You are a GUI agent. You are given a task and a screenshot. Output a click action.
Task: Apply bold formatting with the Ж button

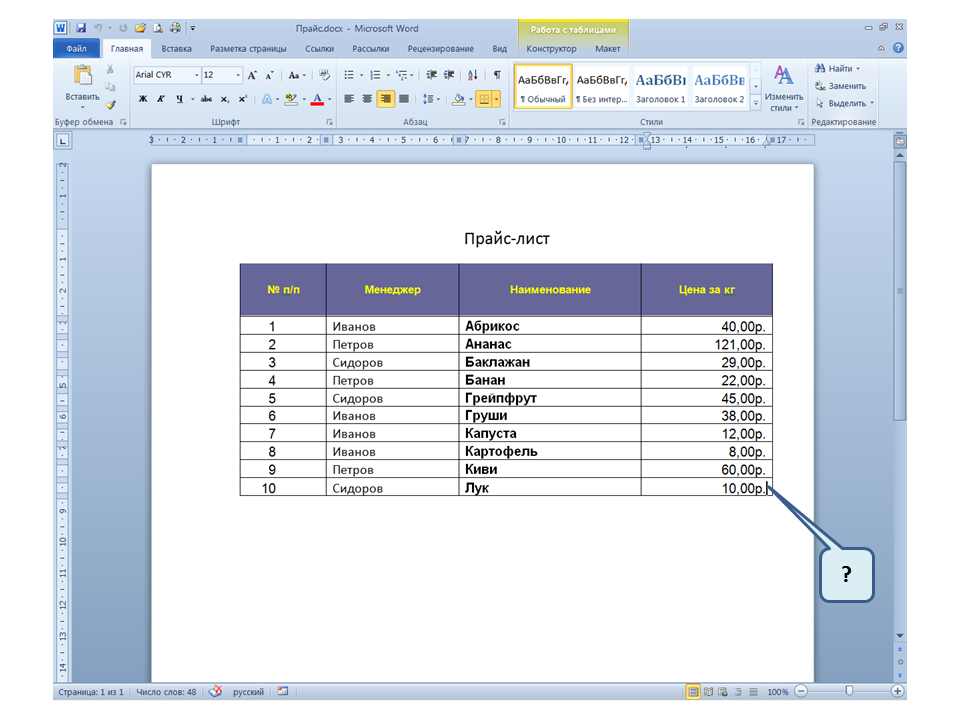(142, 99)
